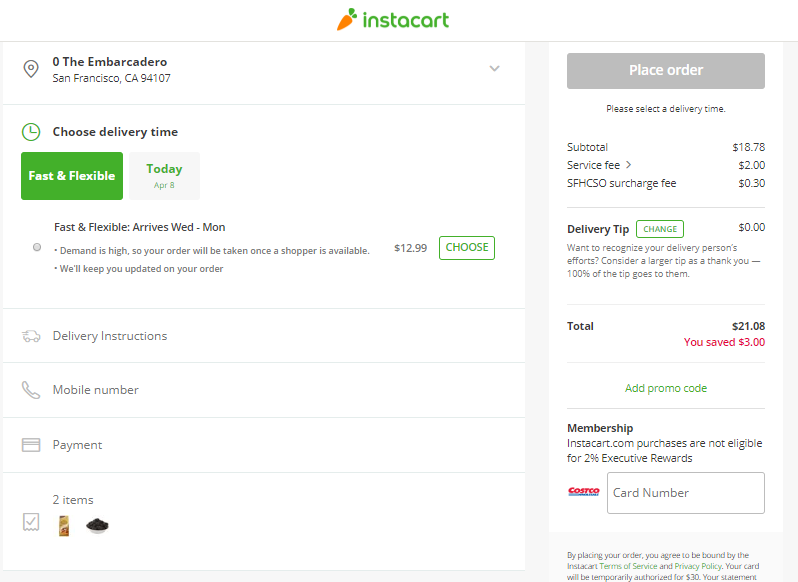Click the Place order button

point(666,71)
